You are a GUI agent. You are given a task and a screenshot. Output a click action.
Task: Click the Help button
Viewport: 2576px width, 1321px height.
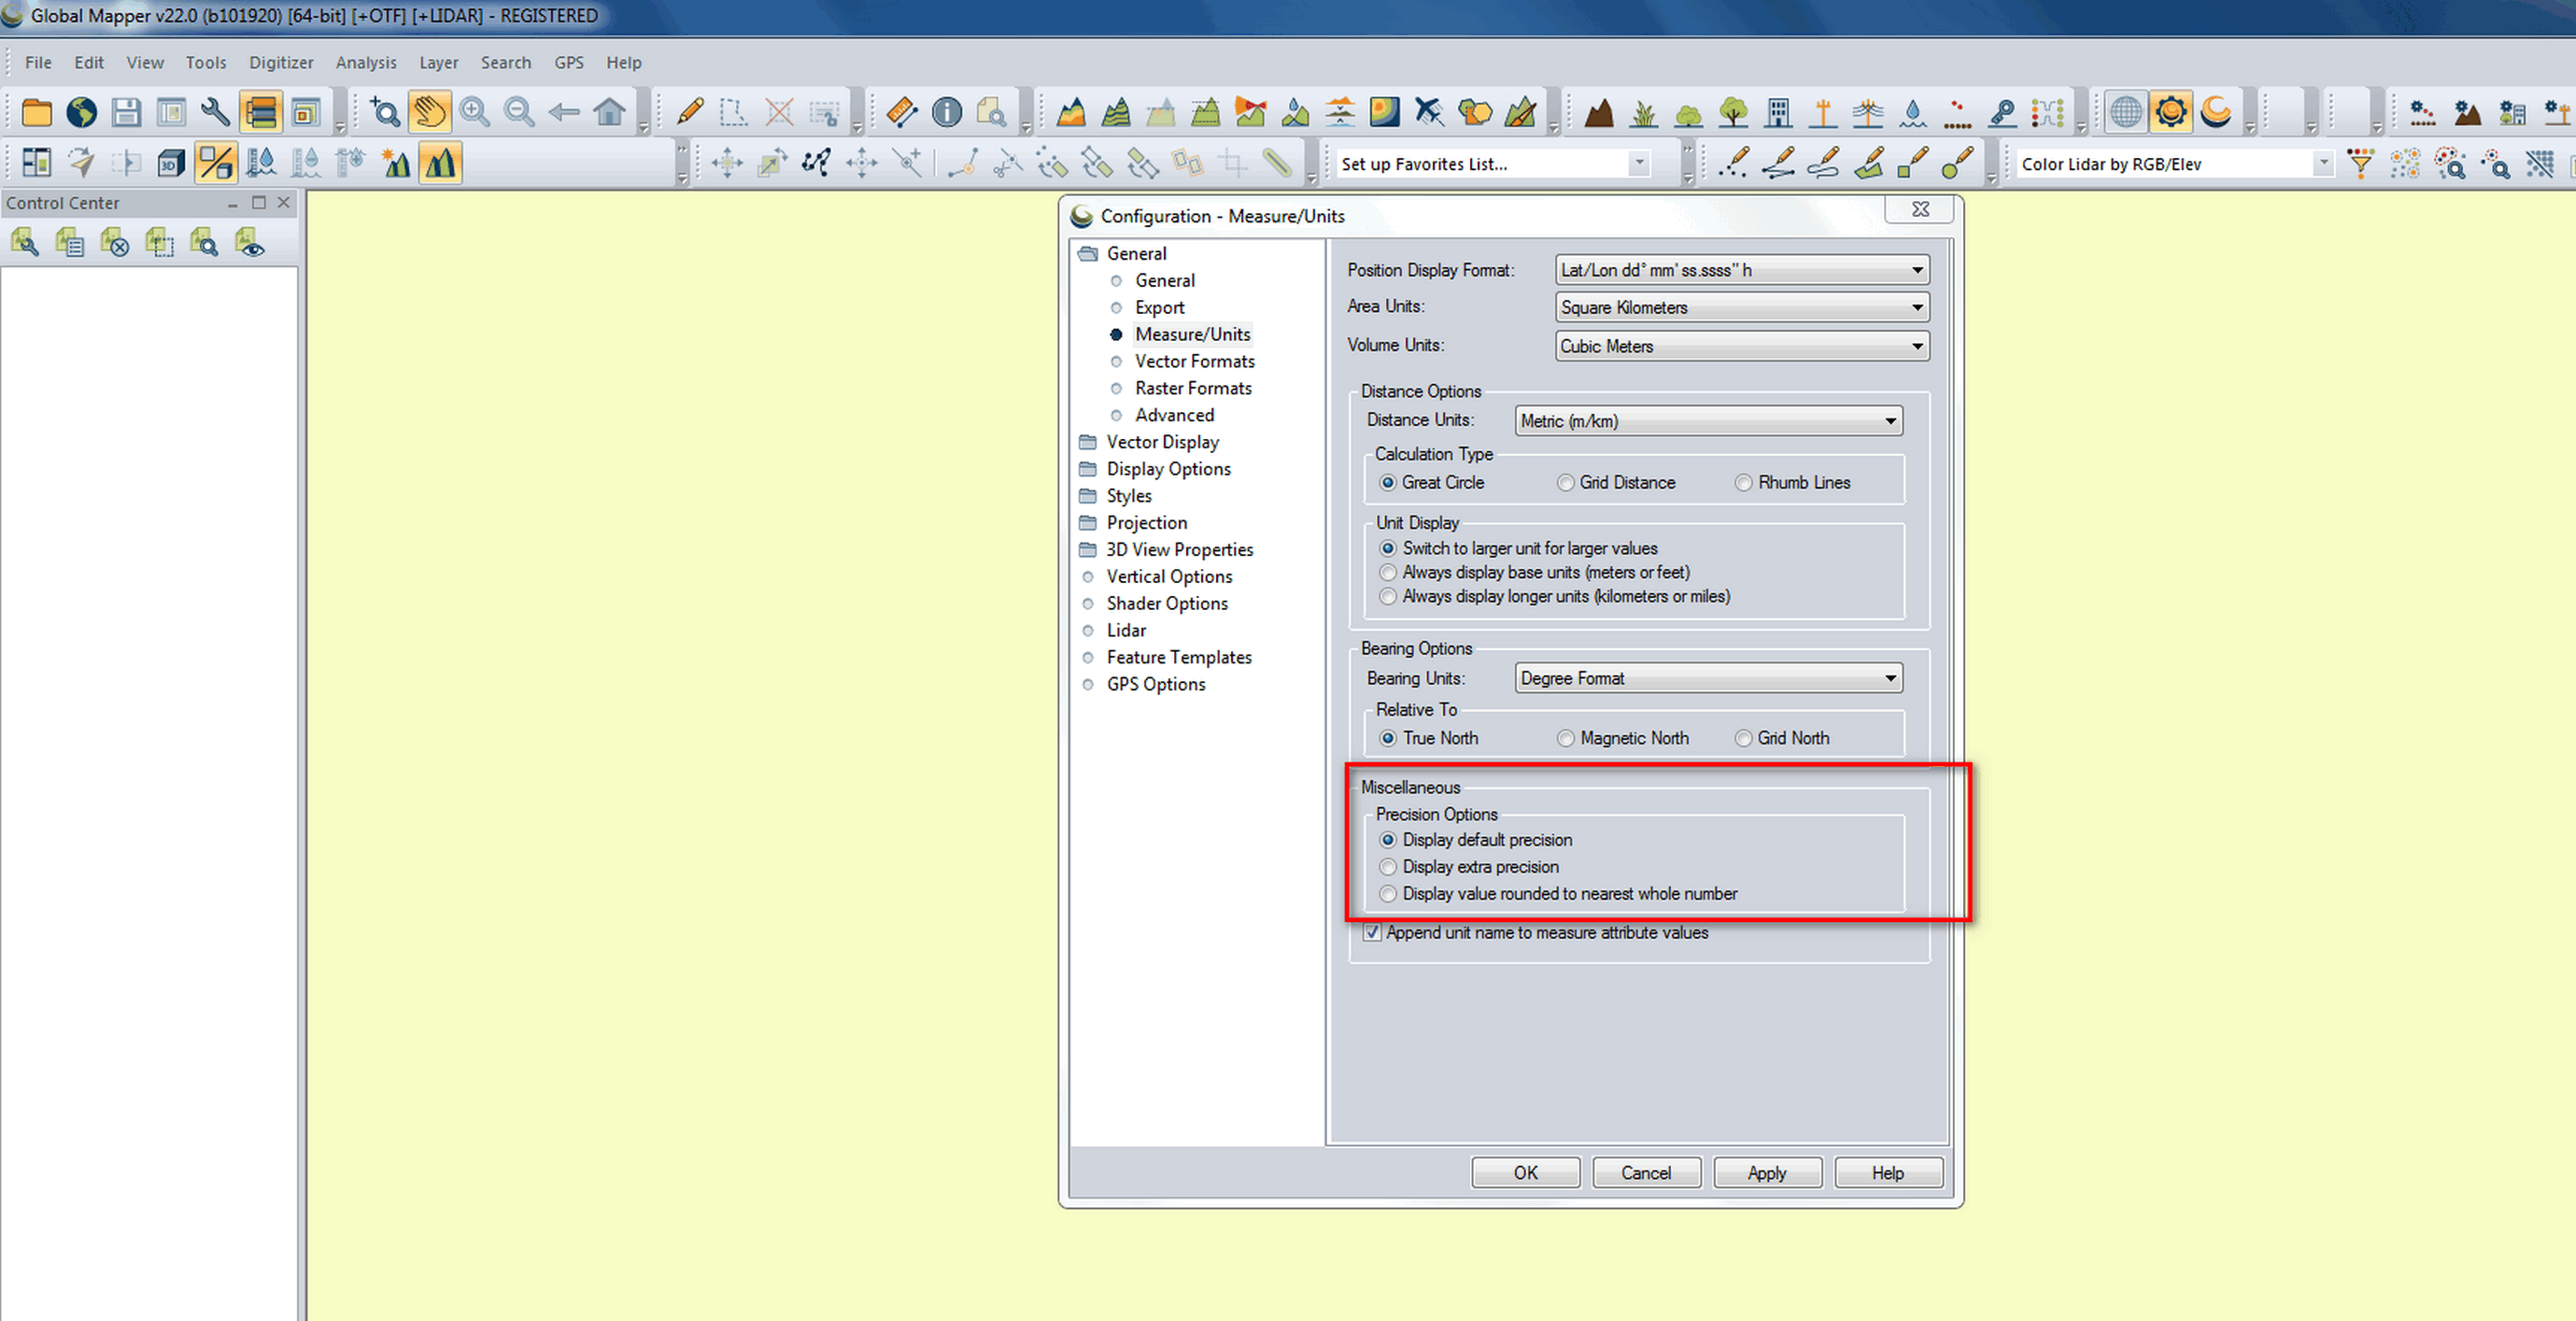pyautogui.click(x=1890, y=1171)
